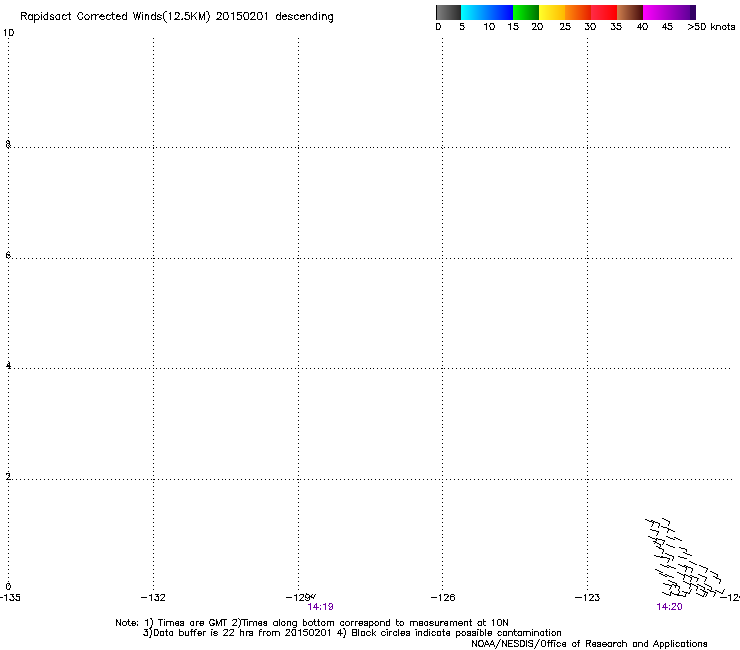Screen dimensions: 740x650
Task: Click the '25' legend scale label
Action: pos(565,27)
